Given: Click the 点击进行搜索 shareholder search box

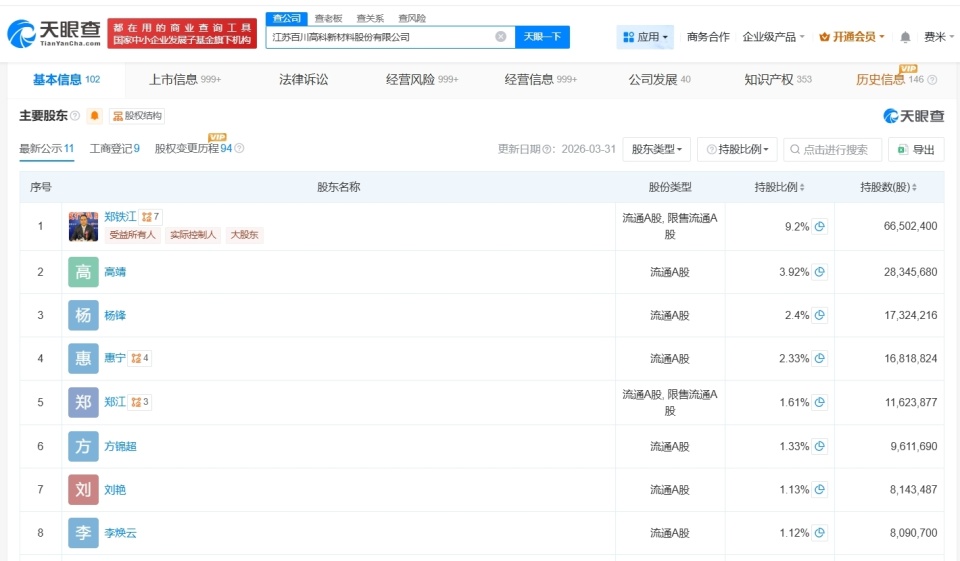Looking at the screenshot, I should click(833, 149).
